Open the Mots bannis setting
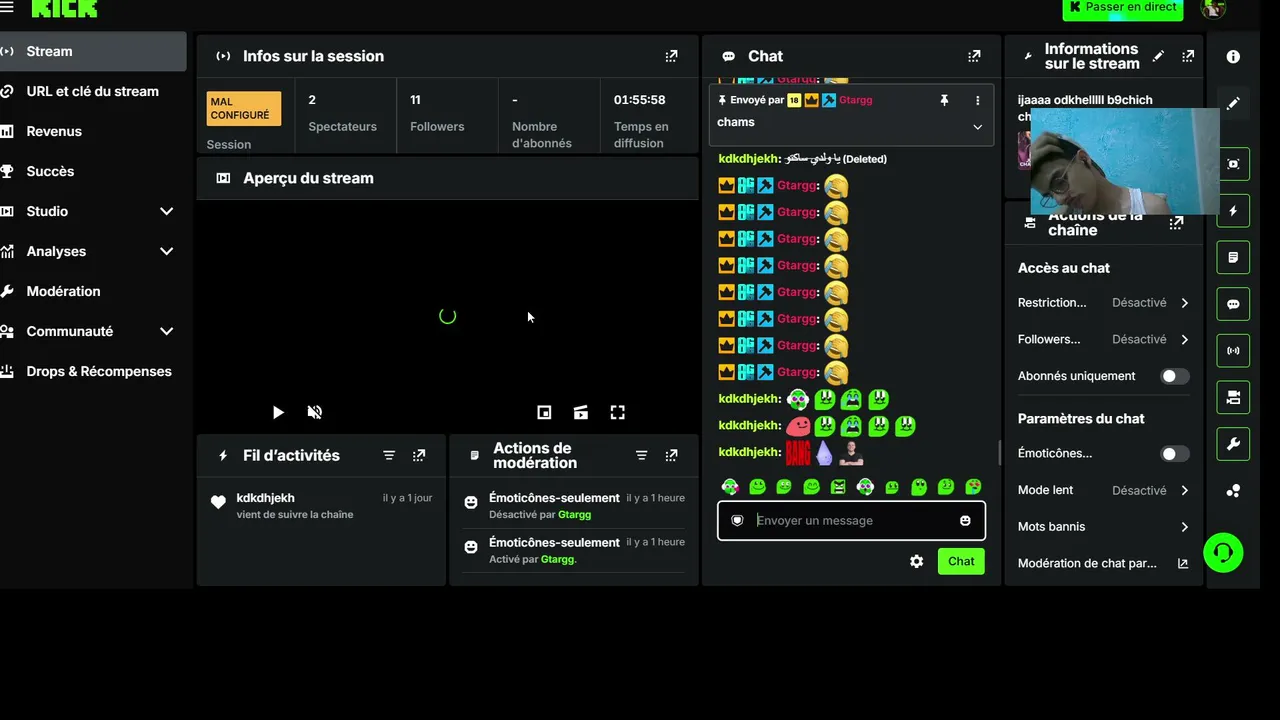 pos(1104,526)
